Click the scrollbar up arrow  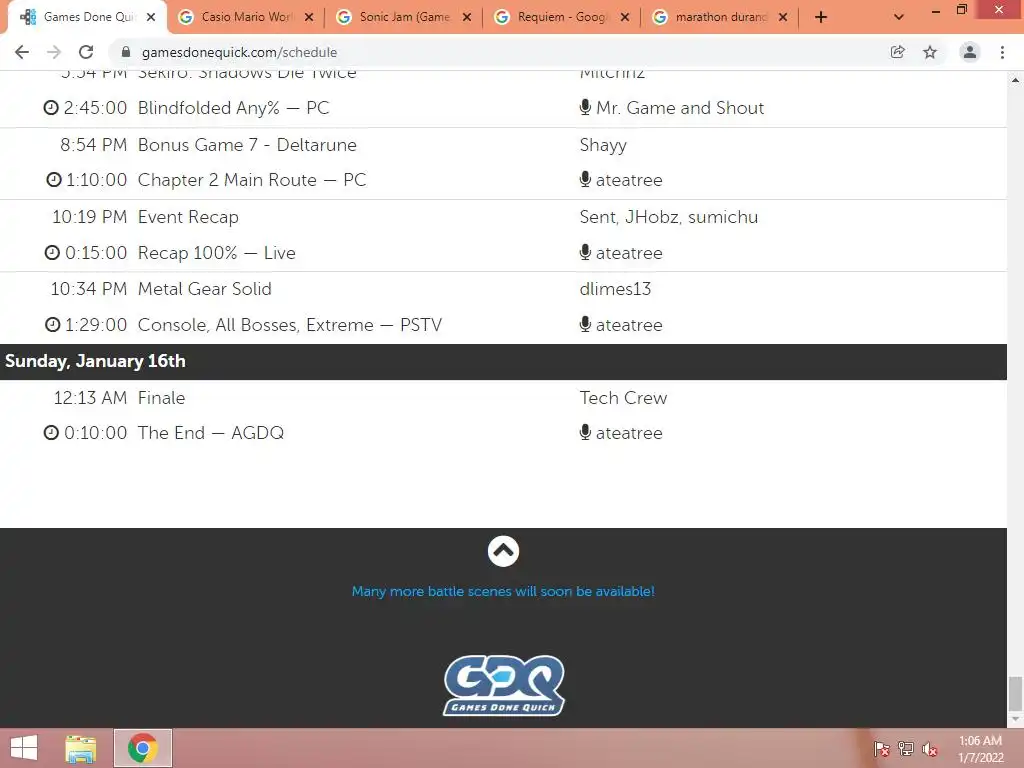click(1015, 80)
